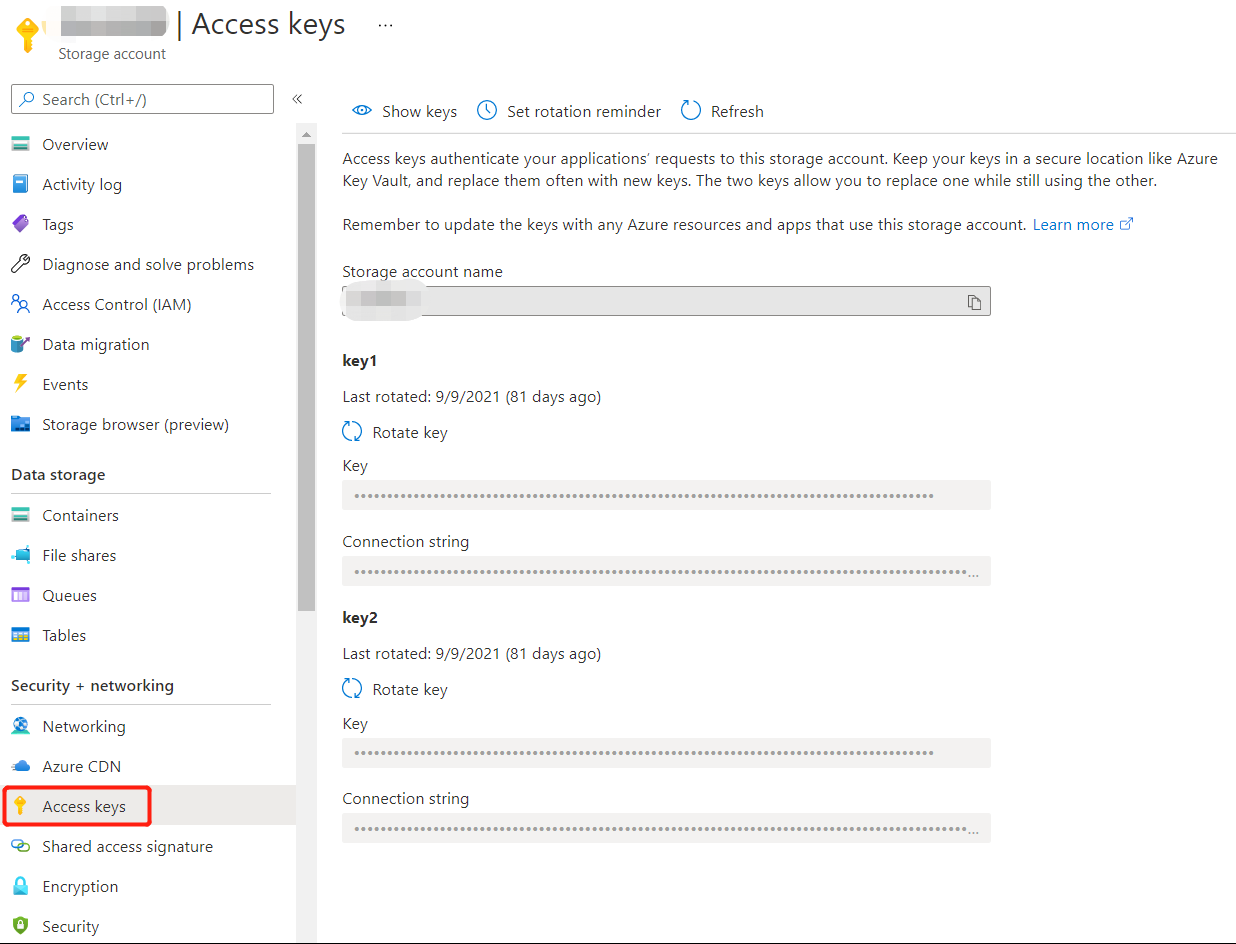Screen dimensions: 1236x944
Task: Collapse the sidebar with the double chevron
Action: (297, 99)
